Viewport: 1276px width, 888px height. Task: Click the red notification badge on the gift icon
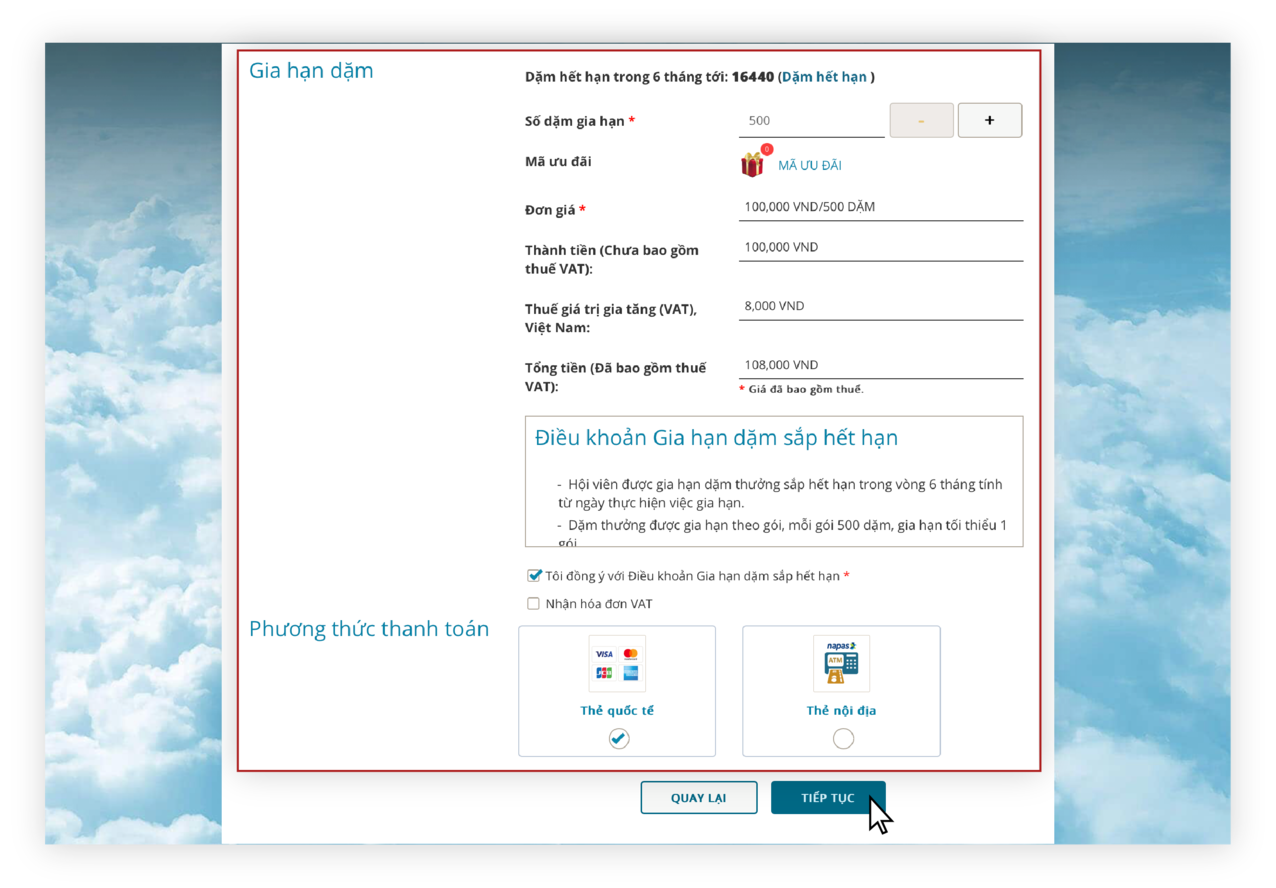(764, 150)
